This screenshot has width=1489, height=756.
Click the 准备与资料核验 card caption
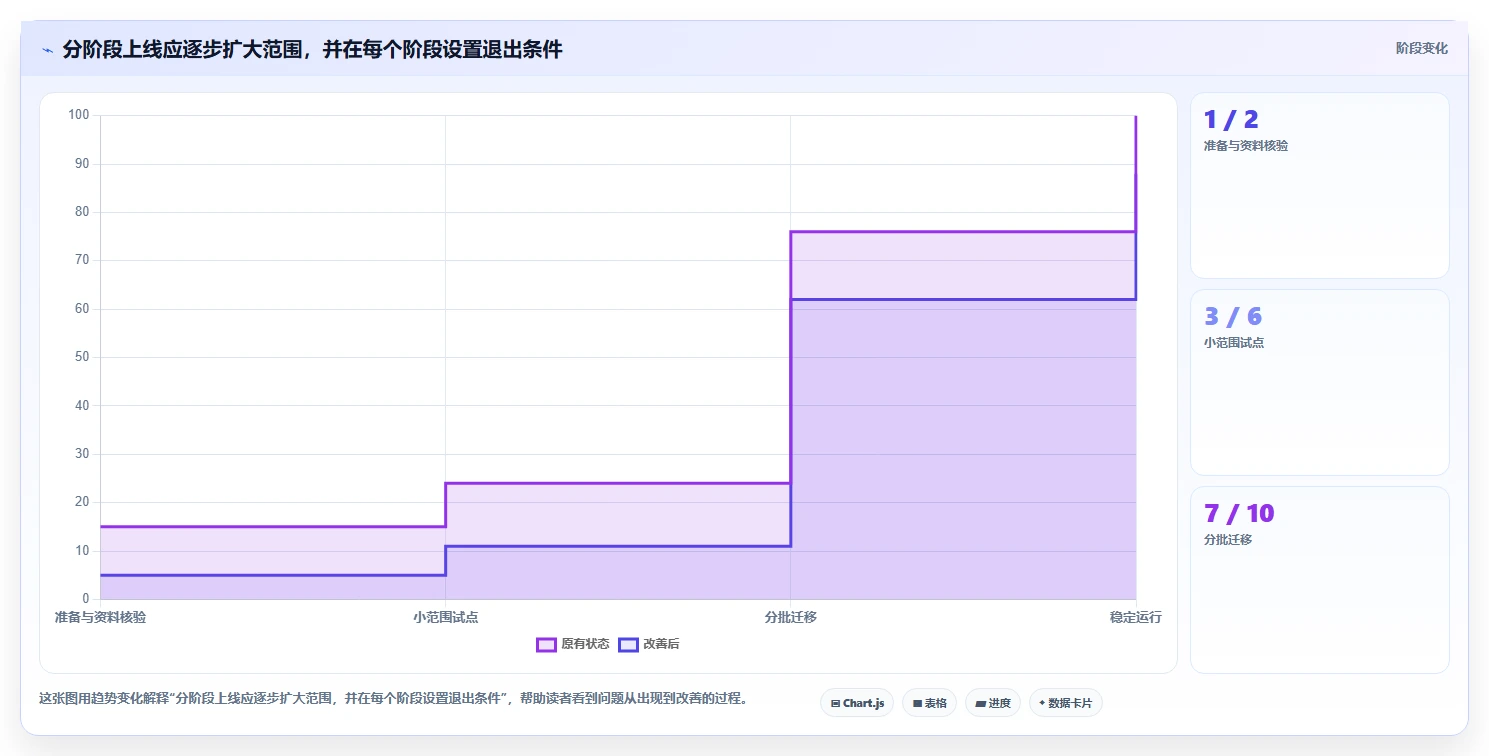(1246, 145)
